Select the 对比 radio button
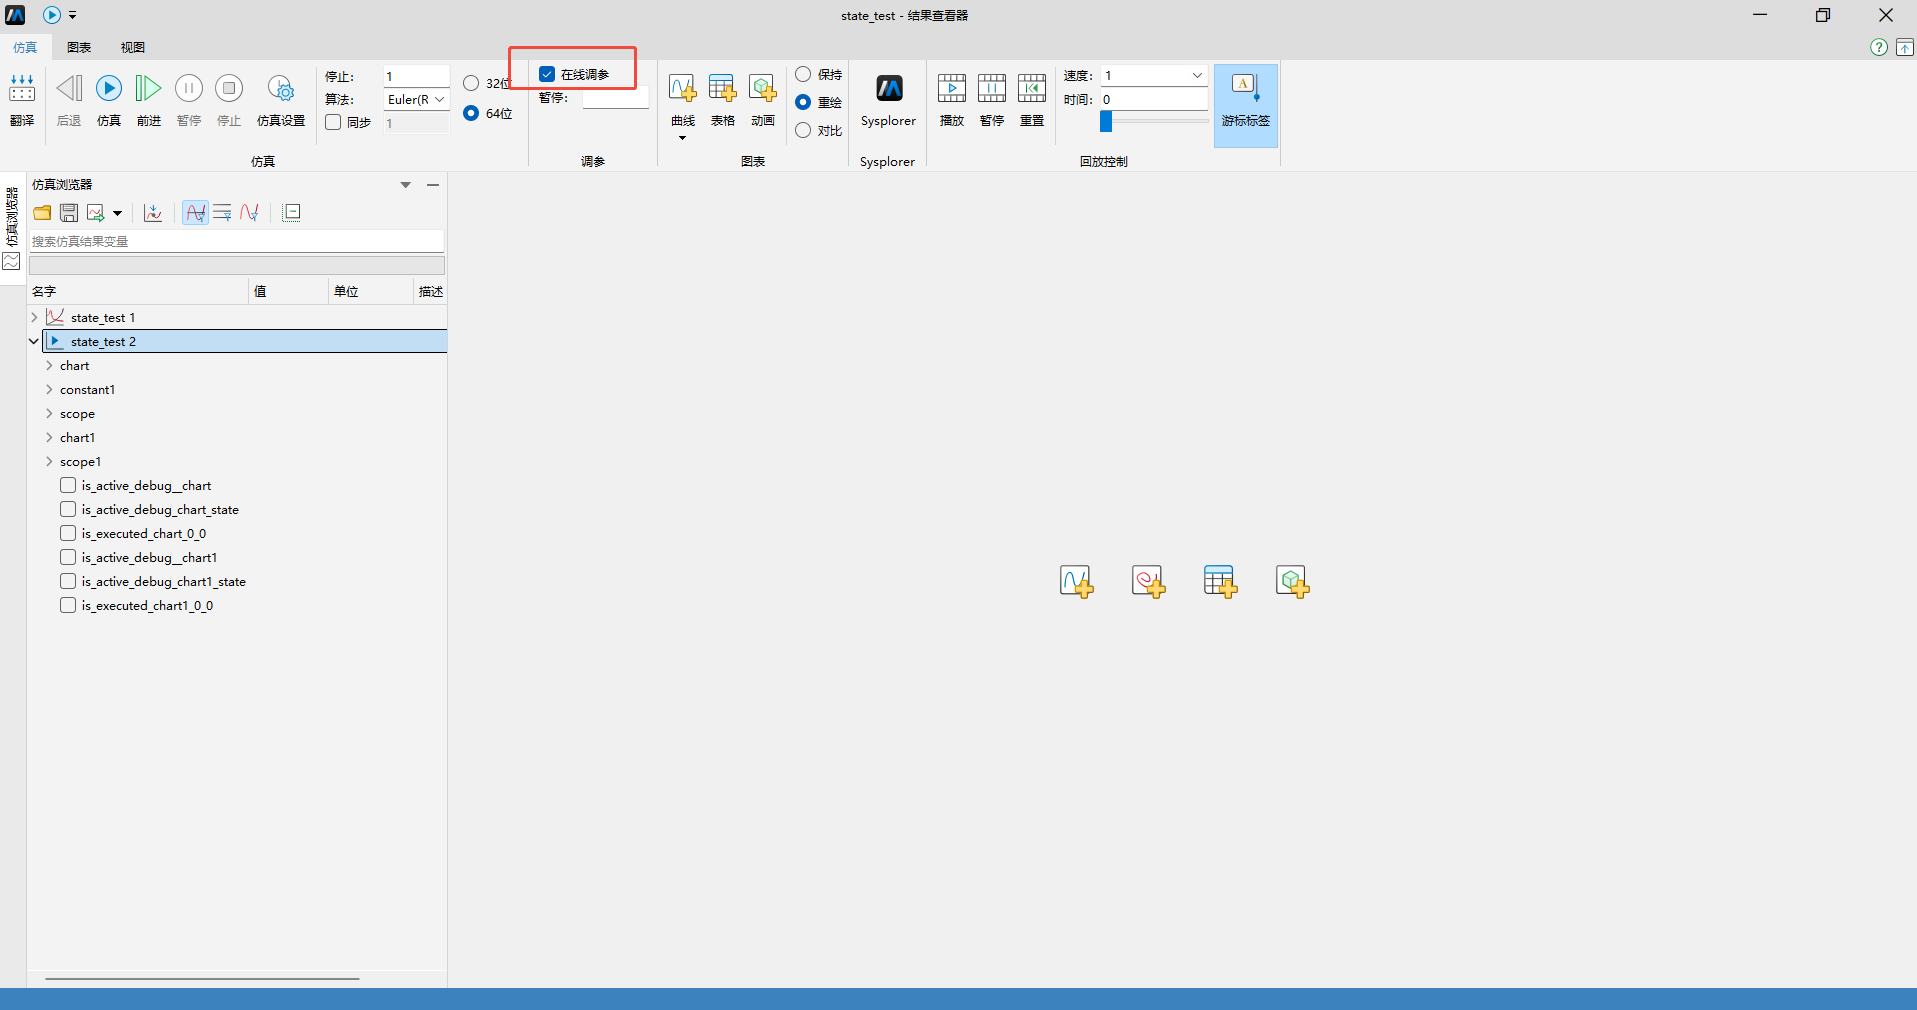The image size is (1917, 1010). pyautogui.click(x=803, y=130)
